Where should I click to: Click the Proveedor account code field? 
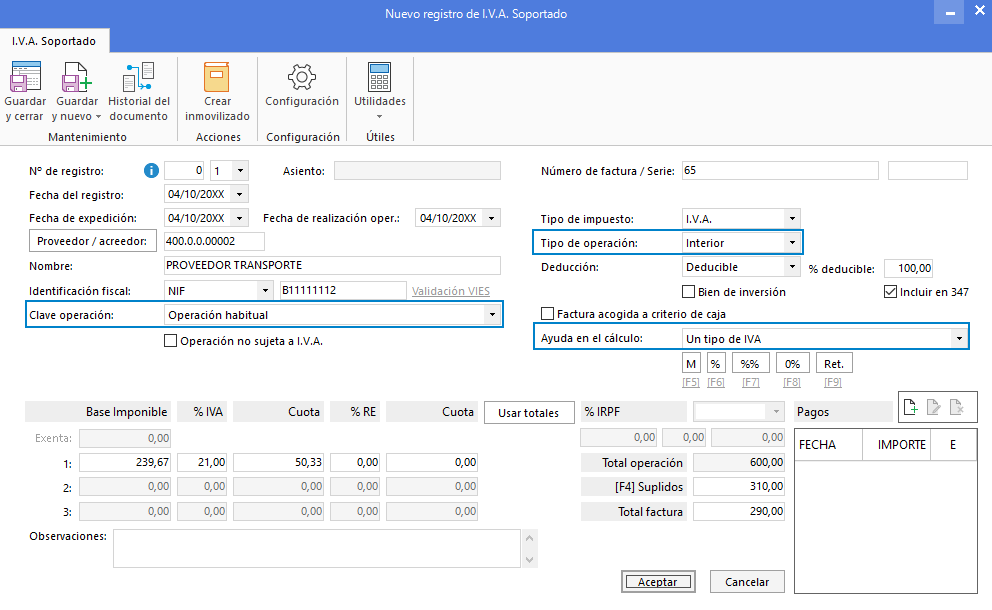point(214,241)
